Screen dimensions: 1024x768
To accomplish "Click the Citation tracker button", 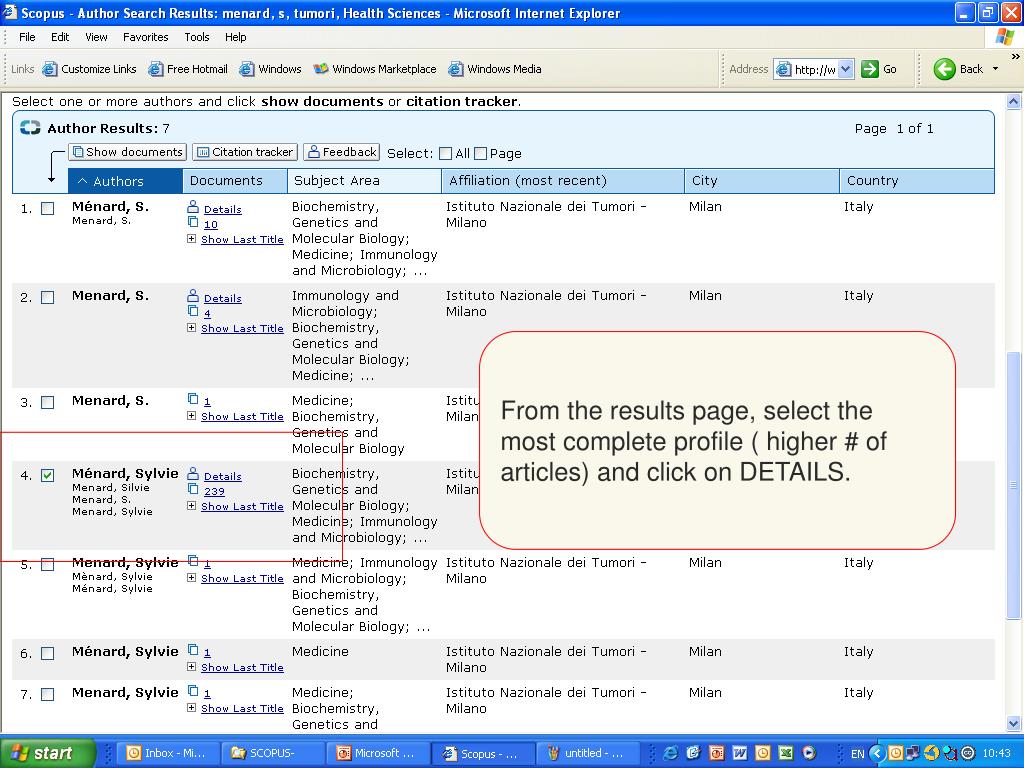I will click(246, 152).
